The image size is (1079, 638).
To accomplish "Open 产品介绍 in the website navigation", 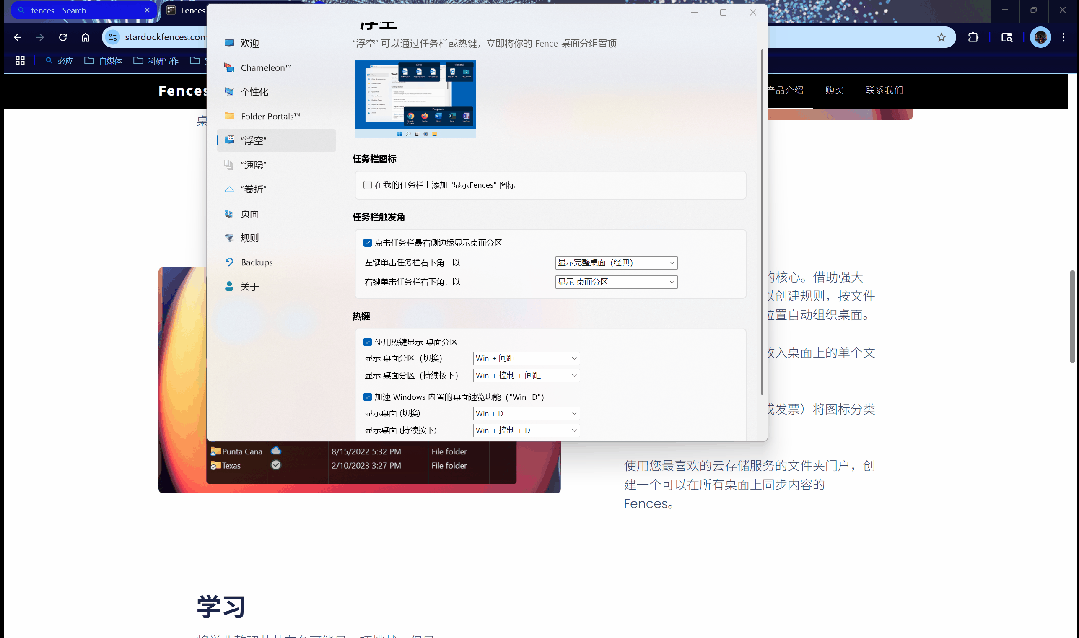I will 785,90.
